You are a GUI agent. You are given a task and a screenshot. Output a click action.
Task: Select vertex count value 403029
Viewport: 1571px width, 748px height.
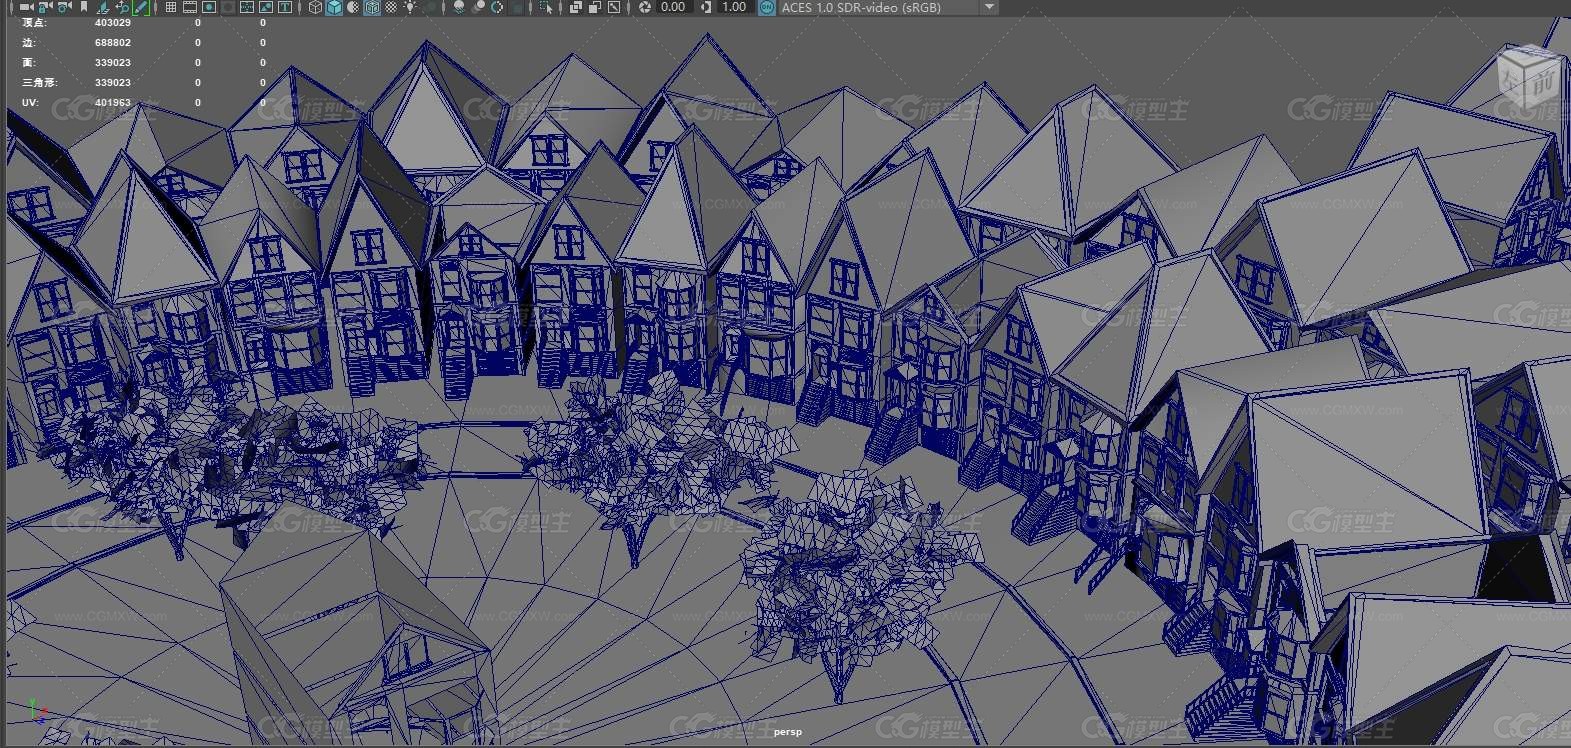[x=113, y=22]
